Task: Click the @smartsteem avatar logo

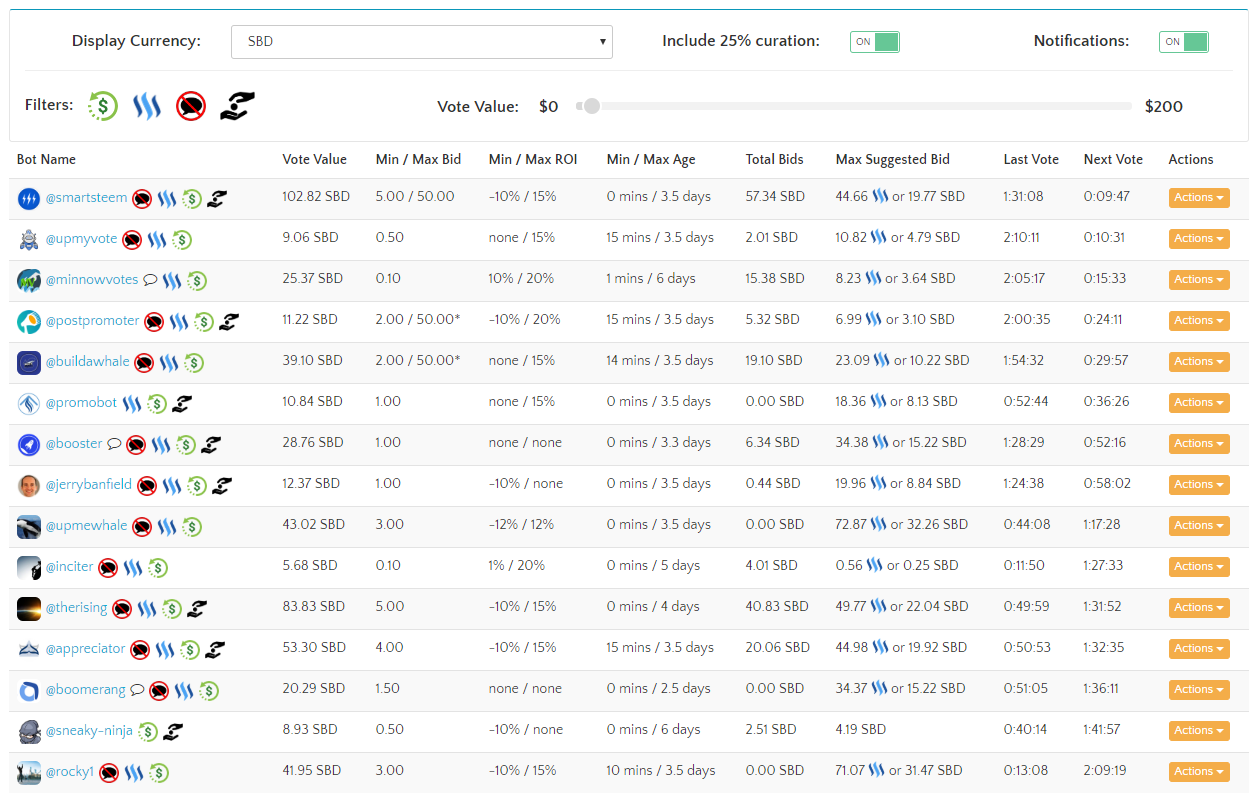Action: pyautogui.click(x=28, y=199)
